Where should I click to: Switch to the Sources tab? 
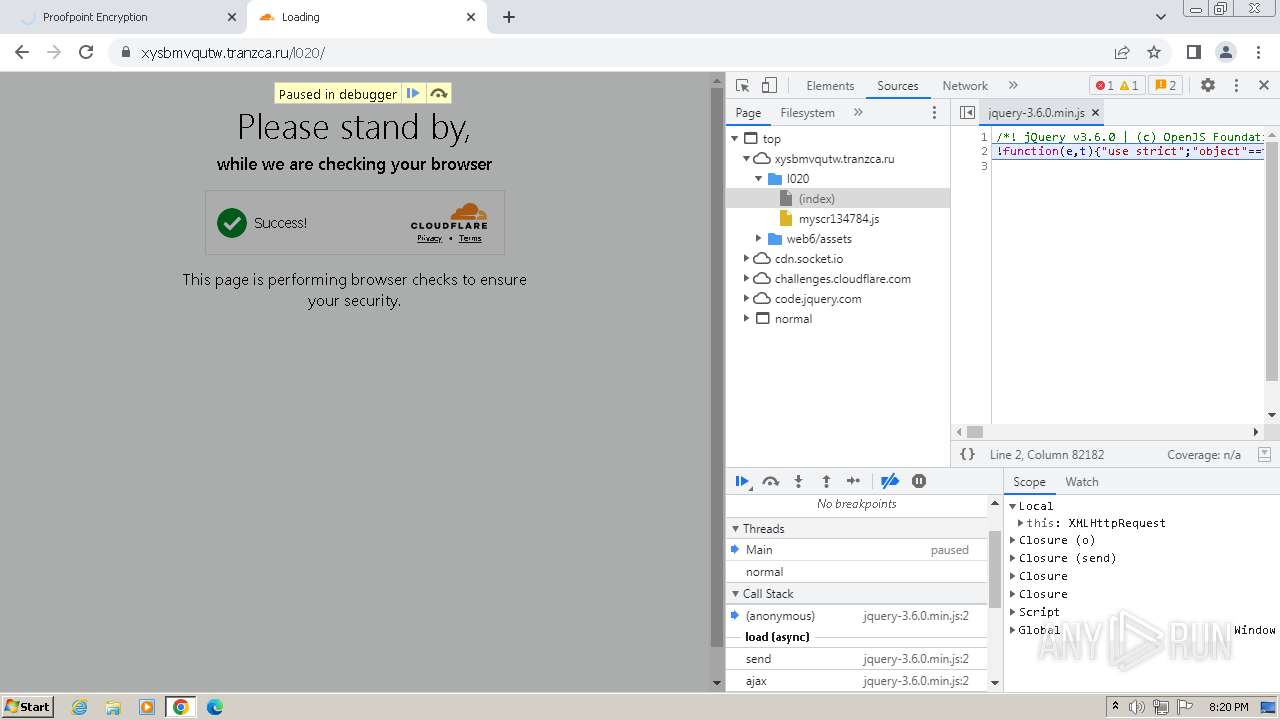(x=897, y=86)
